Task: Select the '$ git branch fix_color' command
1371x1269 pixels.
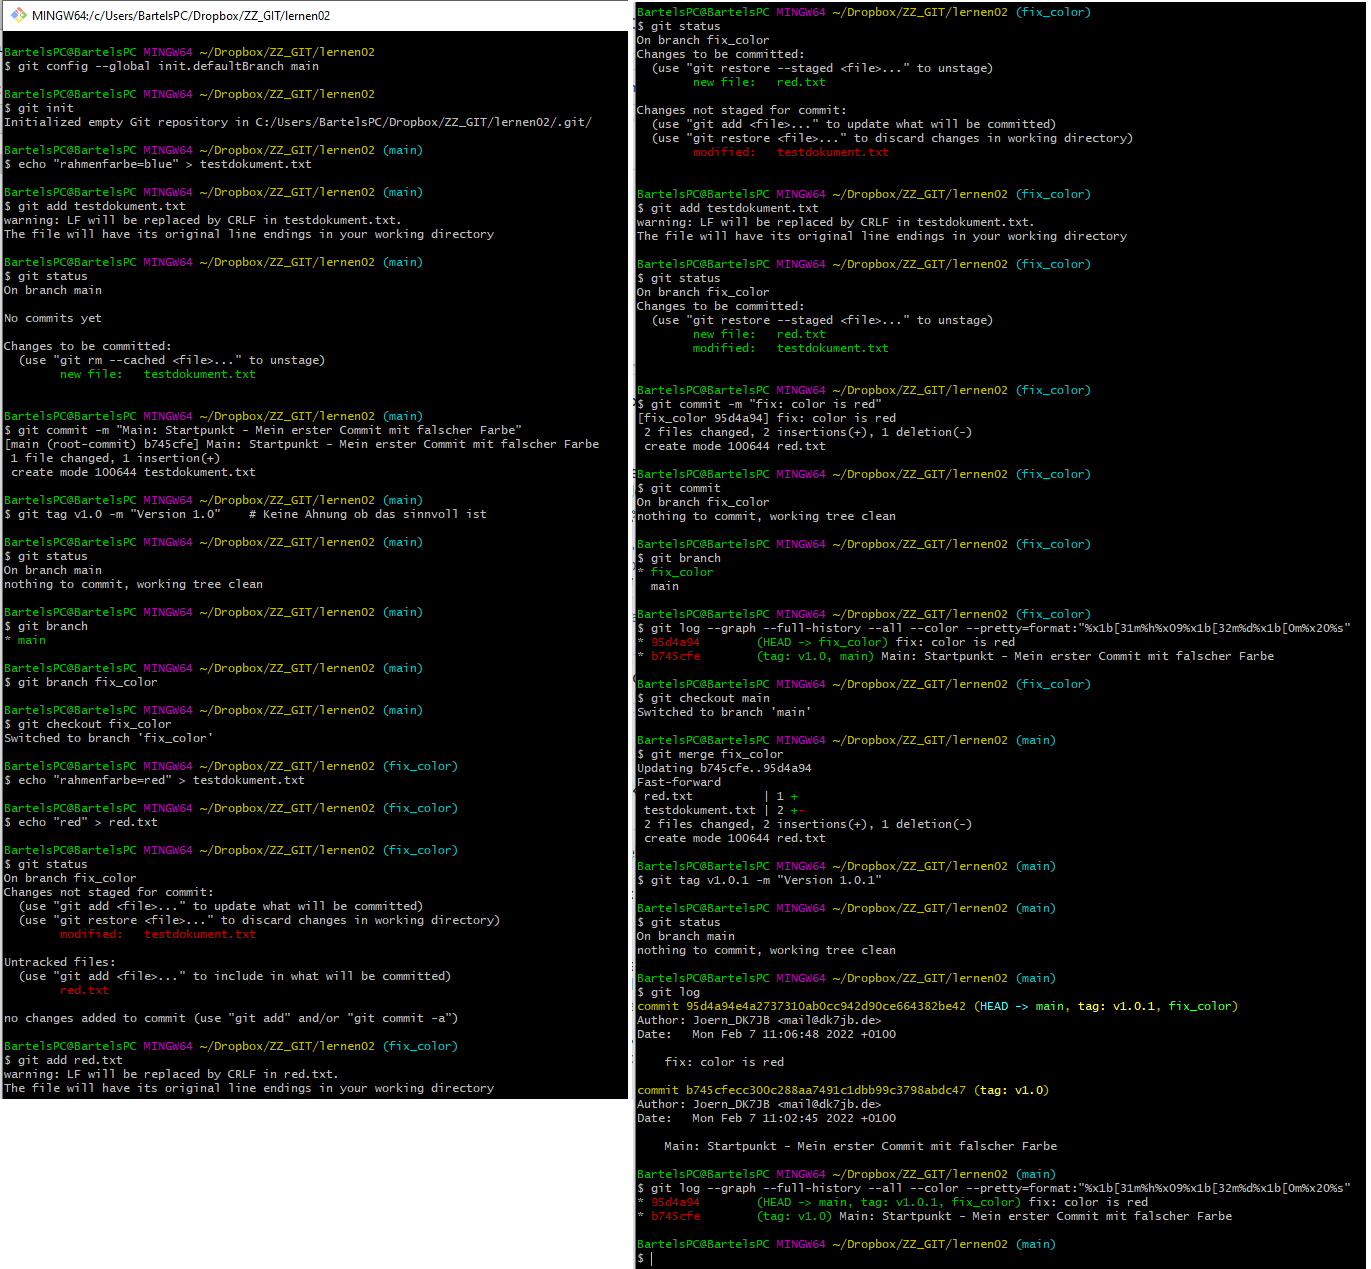Action: (x=81, y=682)
